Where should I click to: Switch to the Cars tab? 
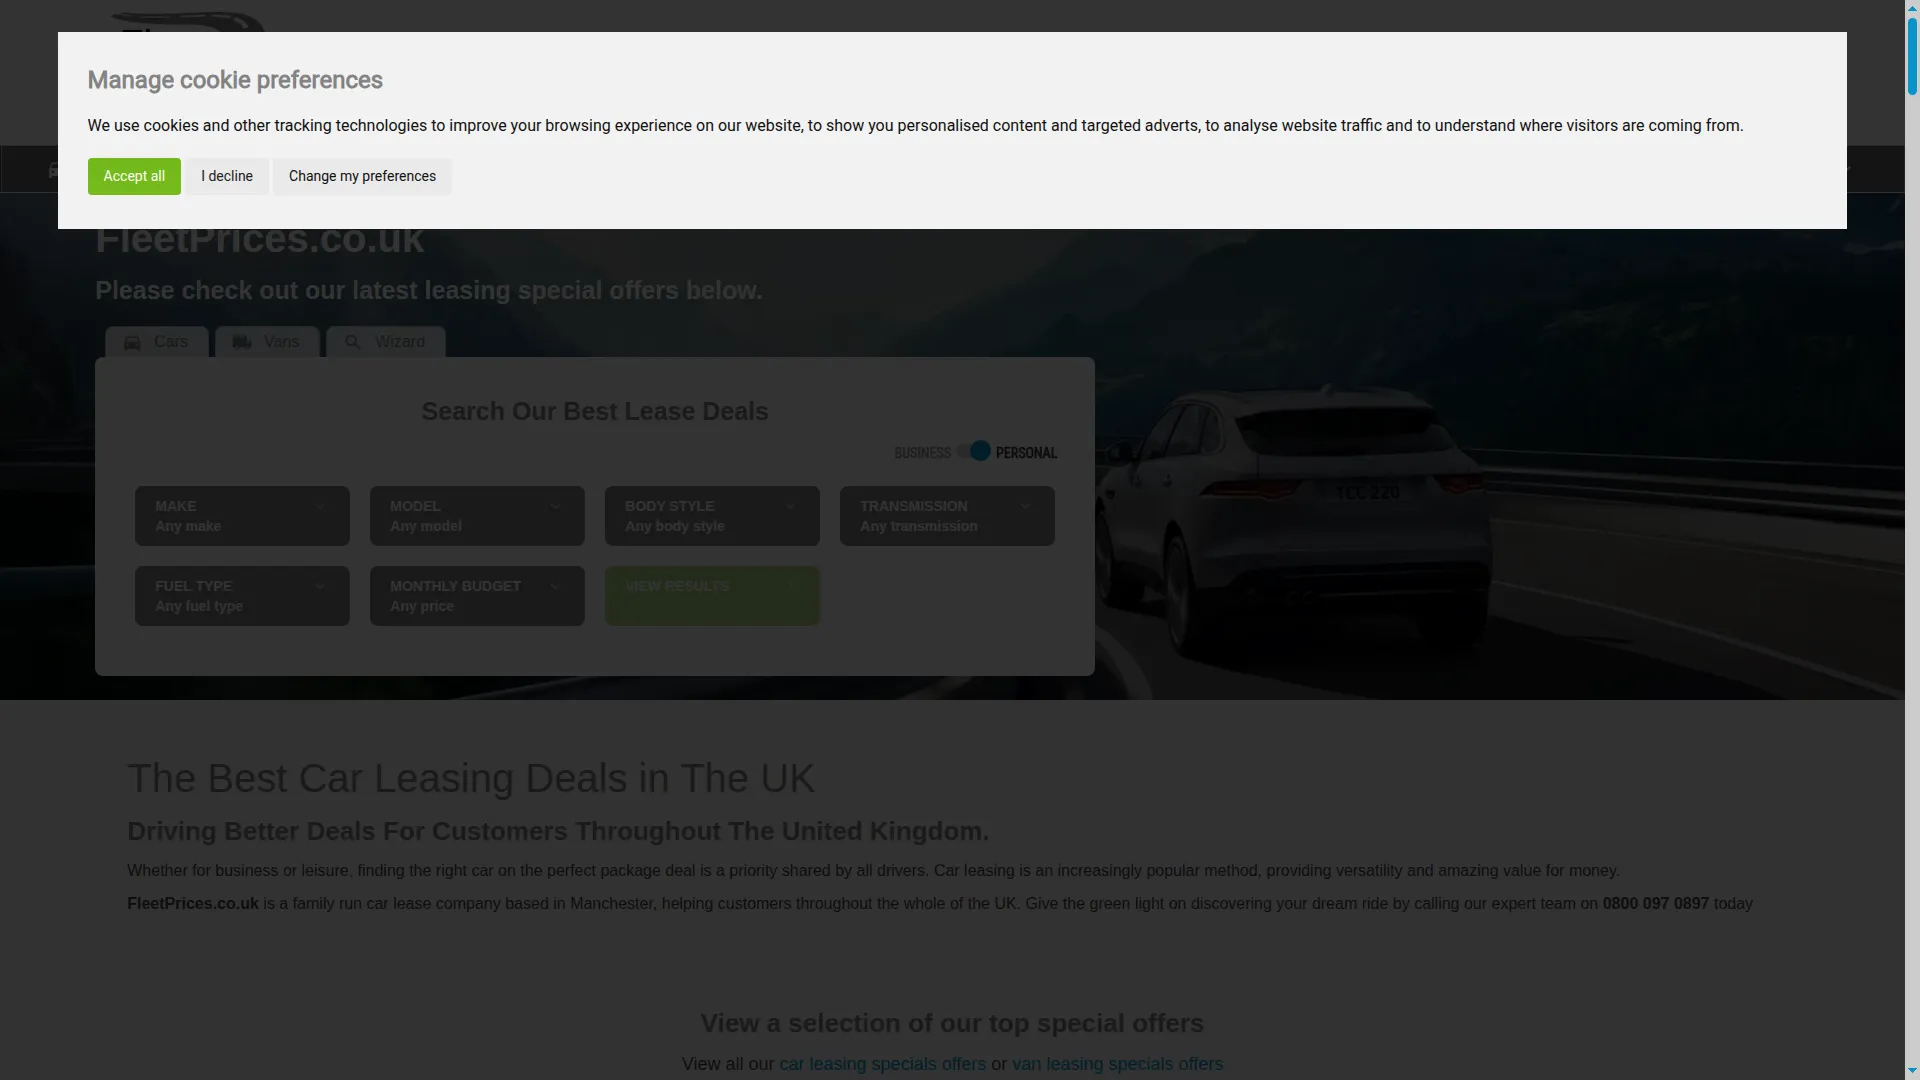click(157, 342)
